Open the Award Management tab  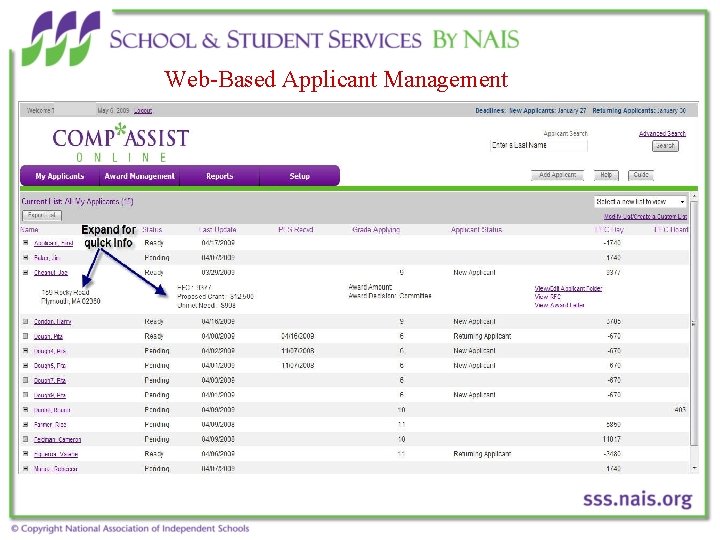coord(140,176)
